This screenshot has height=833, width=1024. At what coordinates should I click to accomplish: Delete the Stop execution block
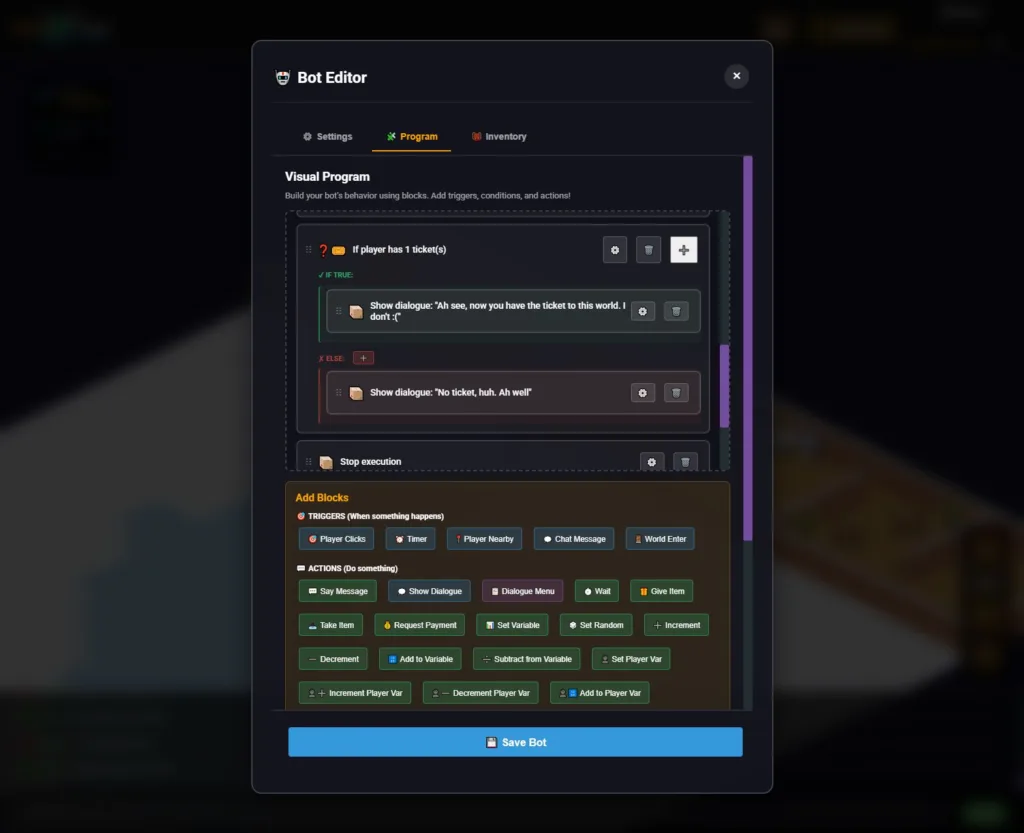pos(685,462)
